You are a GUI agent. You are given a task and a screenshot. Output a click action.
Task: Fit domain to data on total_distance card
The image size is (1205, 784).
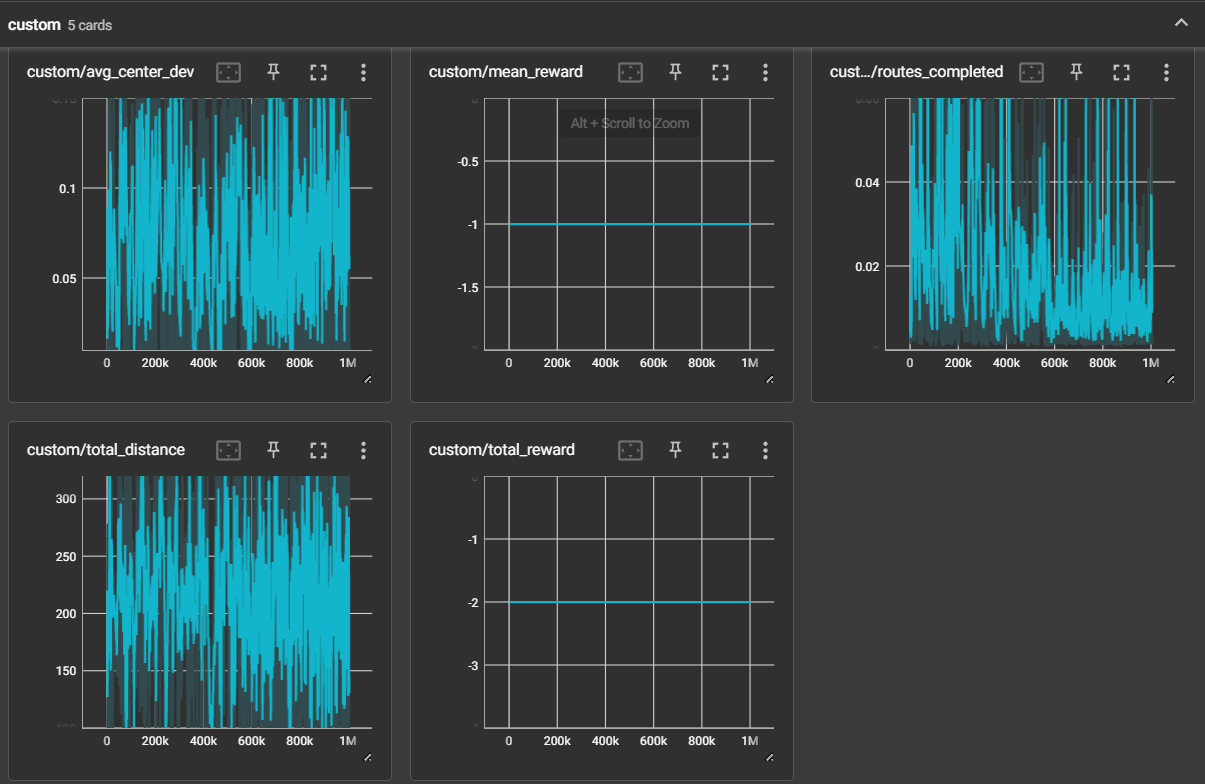(229, 450)
